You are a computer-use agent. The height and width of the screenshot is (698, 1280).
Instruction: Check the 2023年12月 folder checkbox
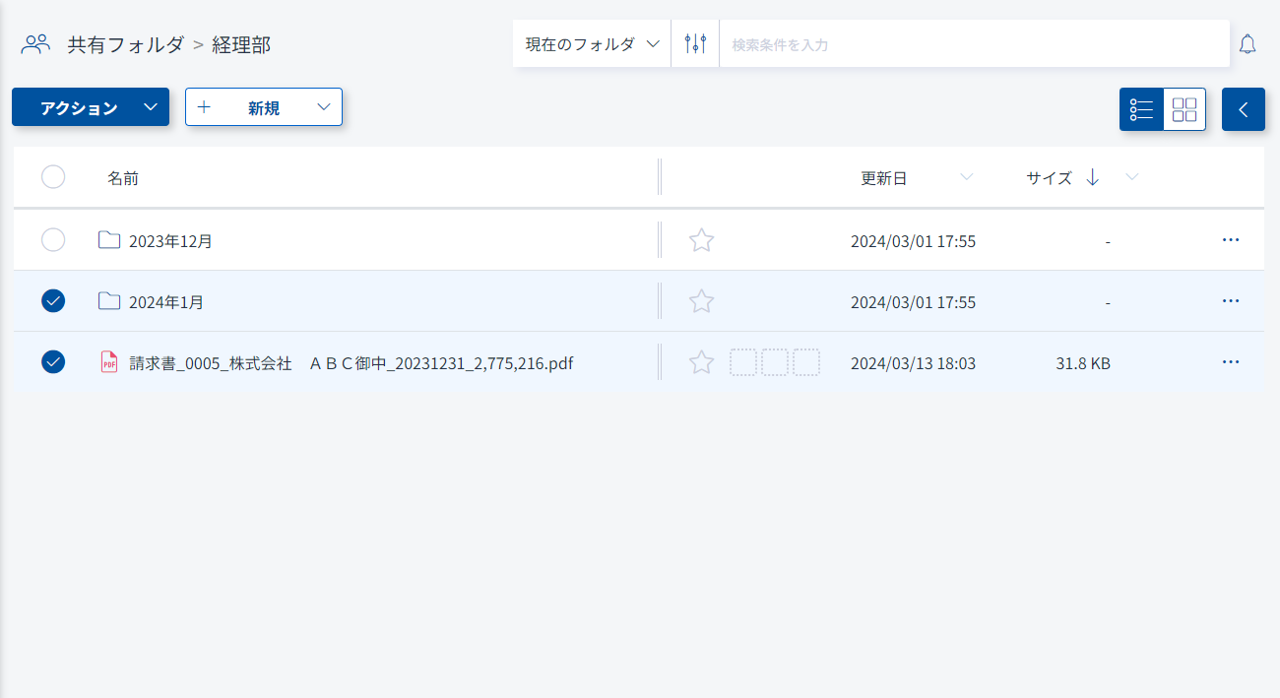[53, 240]
